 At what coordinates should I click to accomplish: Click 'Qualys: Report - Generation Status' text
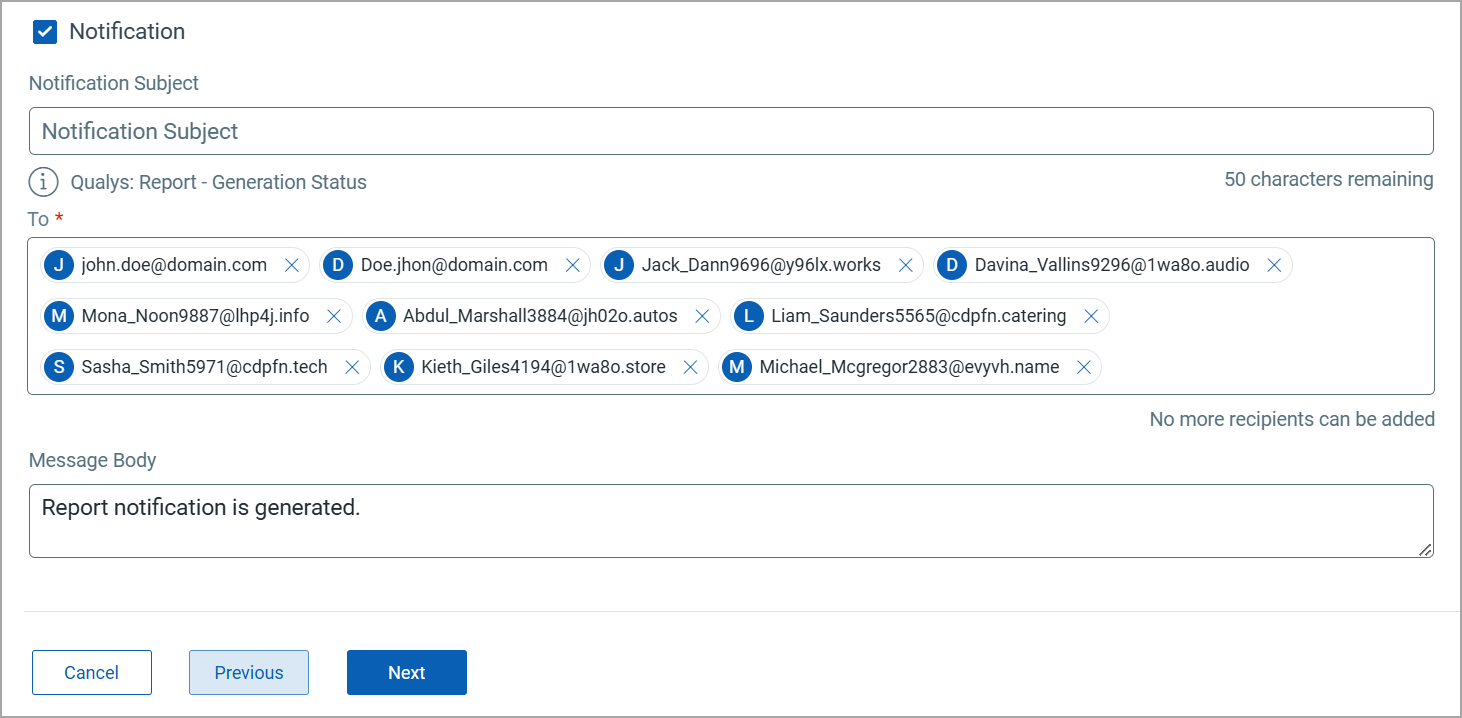click(x=219, y=182)
